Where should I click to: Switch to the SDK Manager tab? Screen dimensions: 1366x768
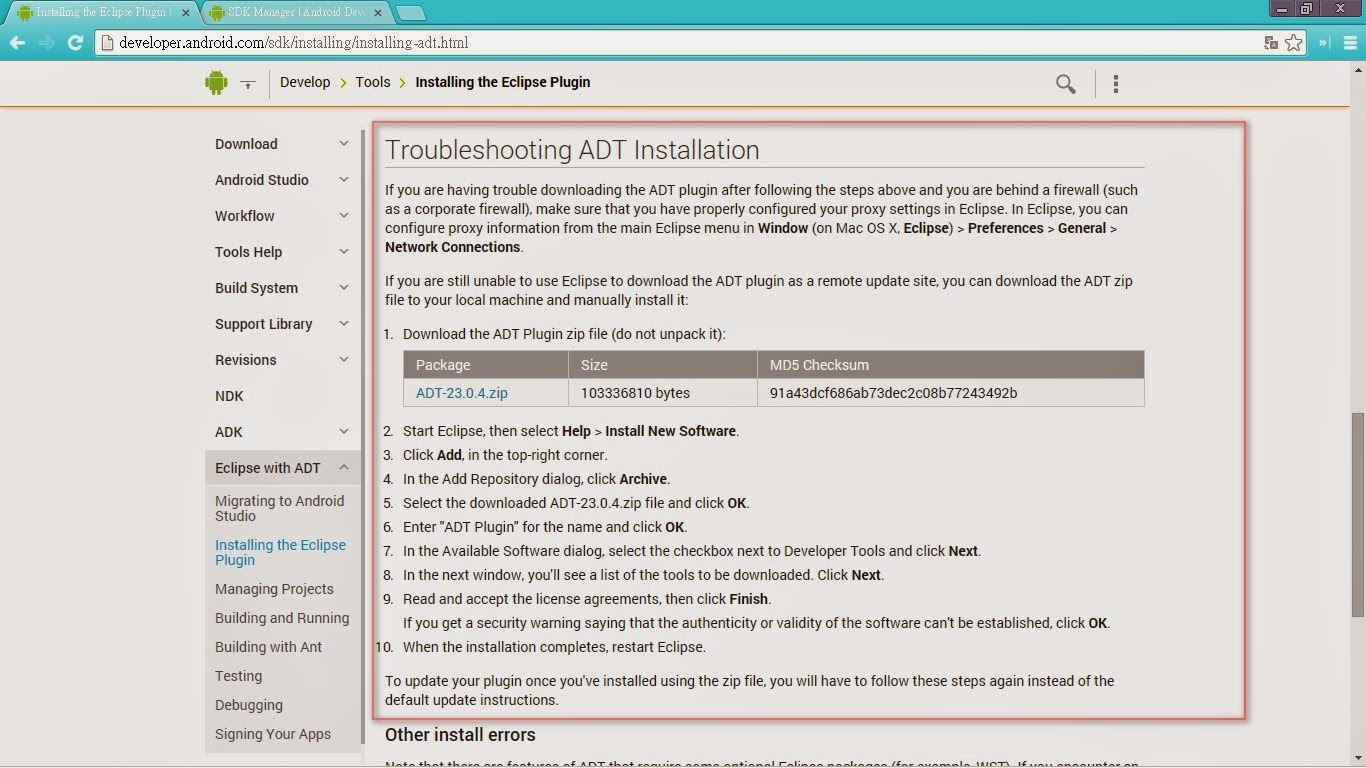click(x=295, y=13)
